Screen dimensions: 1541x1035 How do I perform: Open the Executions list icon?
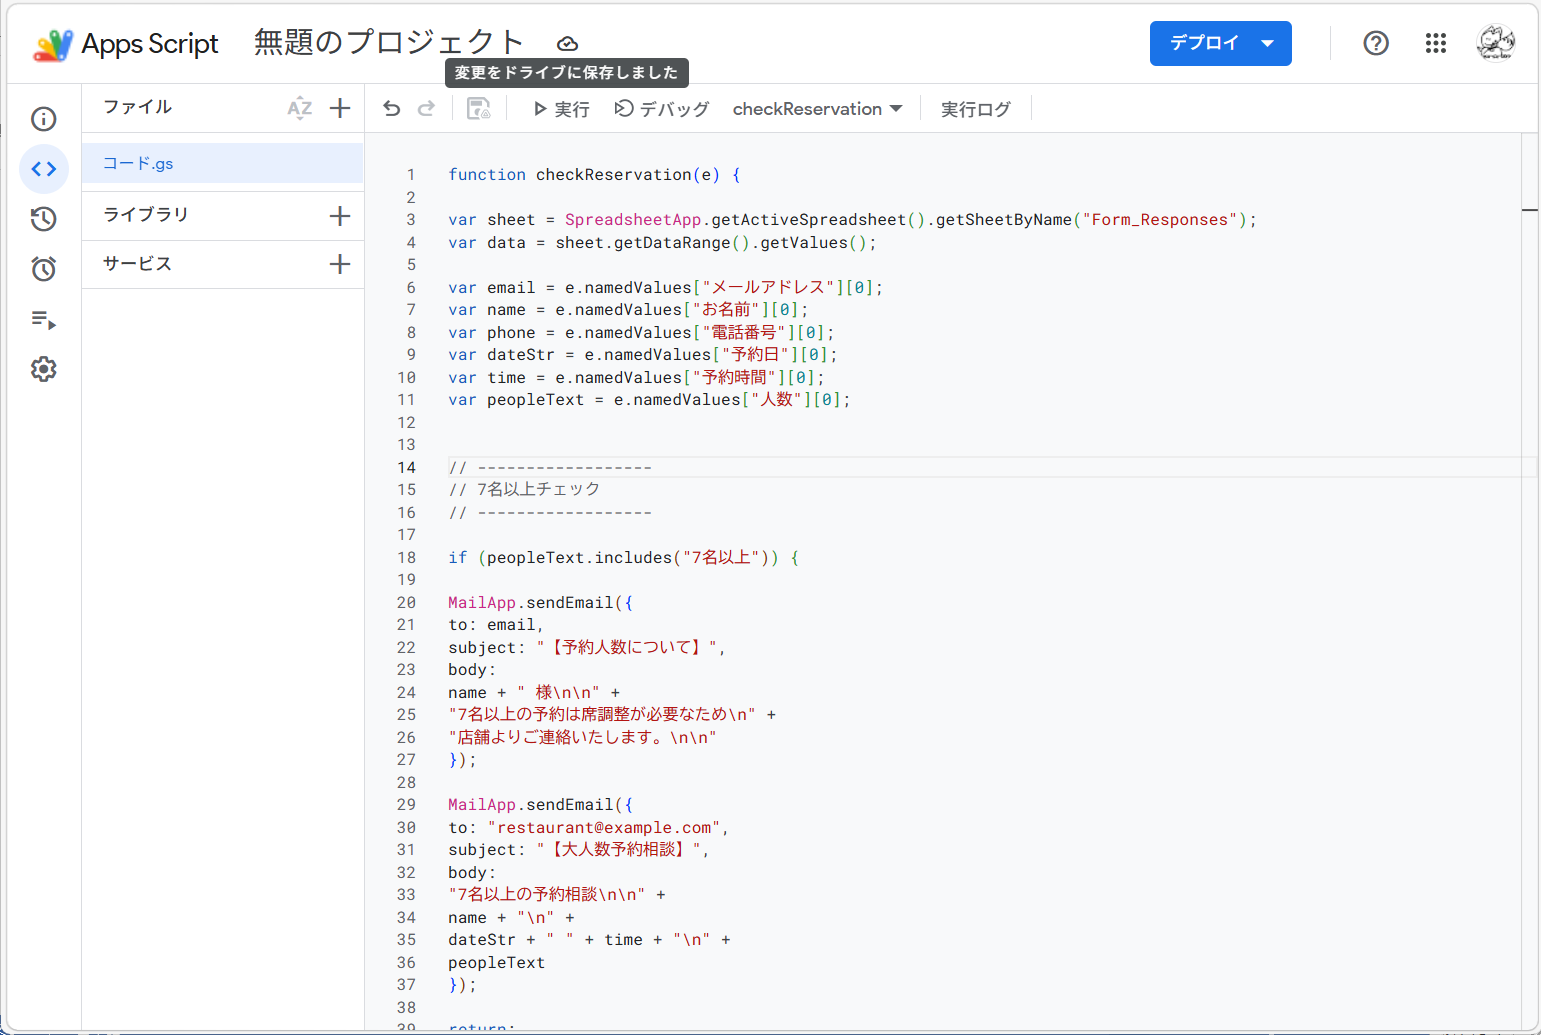pyautogui.click(x=44, y=320)
